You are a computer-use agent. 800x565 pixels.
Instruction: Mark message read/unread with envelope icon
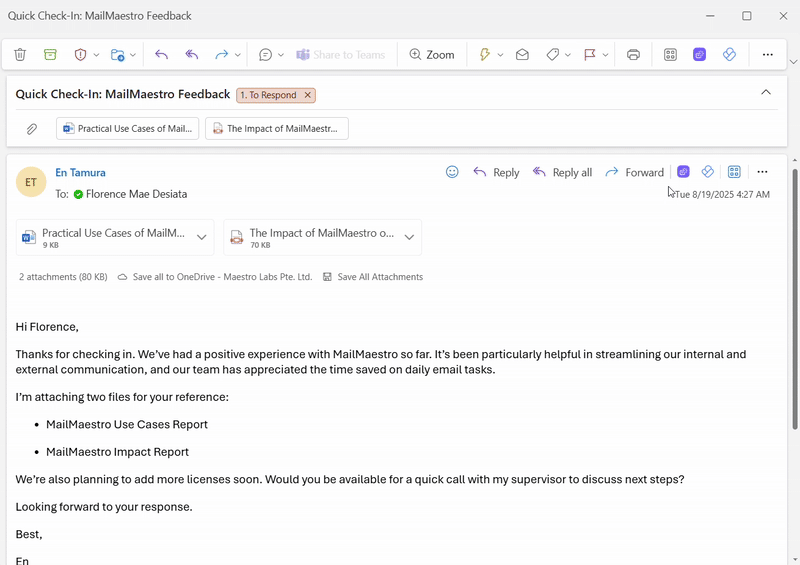click(522, 55)
